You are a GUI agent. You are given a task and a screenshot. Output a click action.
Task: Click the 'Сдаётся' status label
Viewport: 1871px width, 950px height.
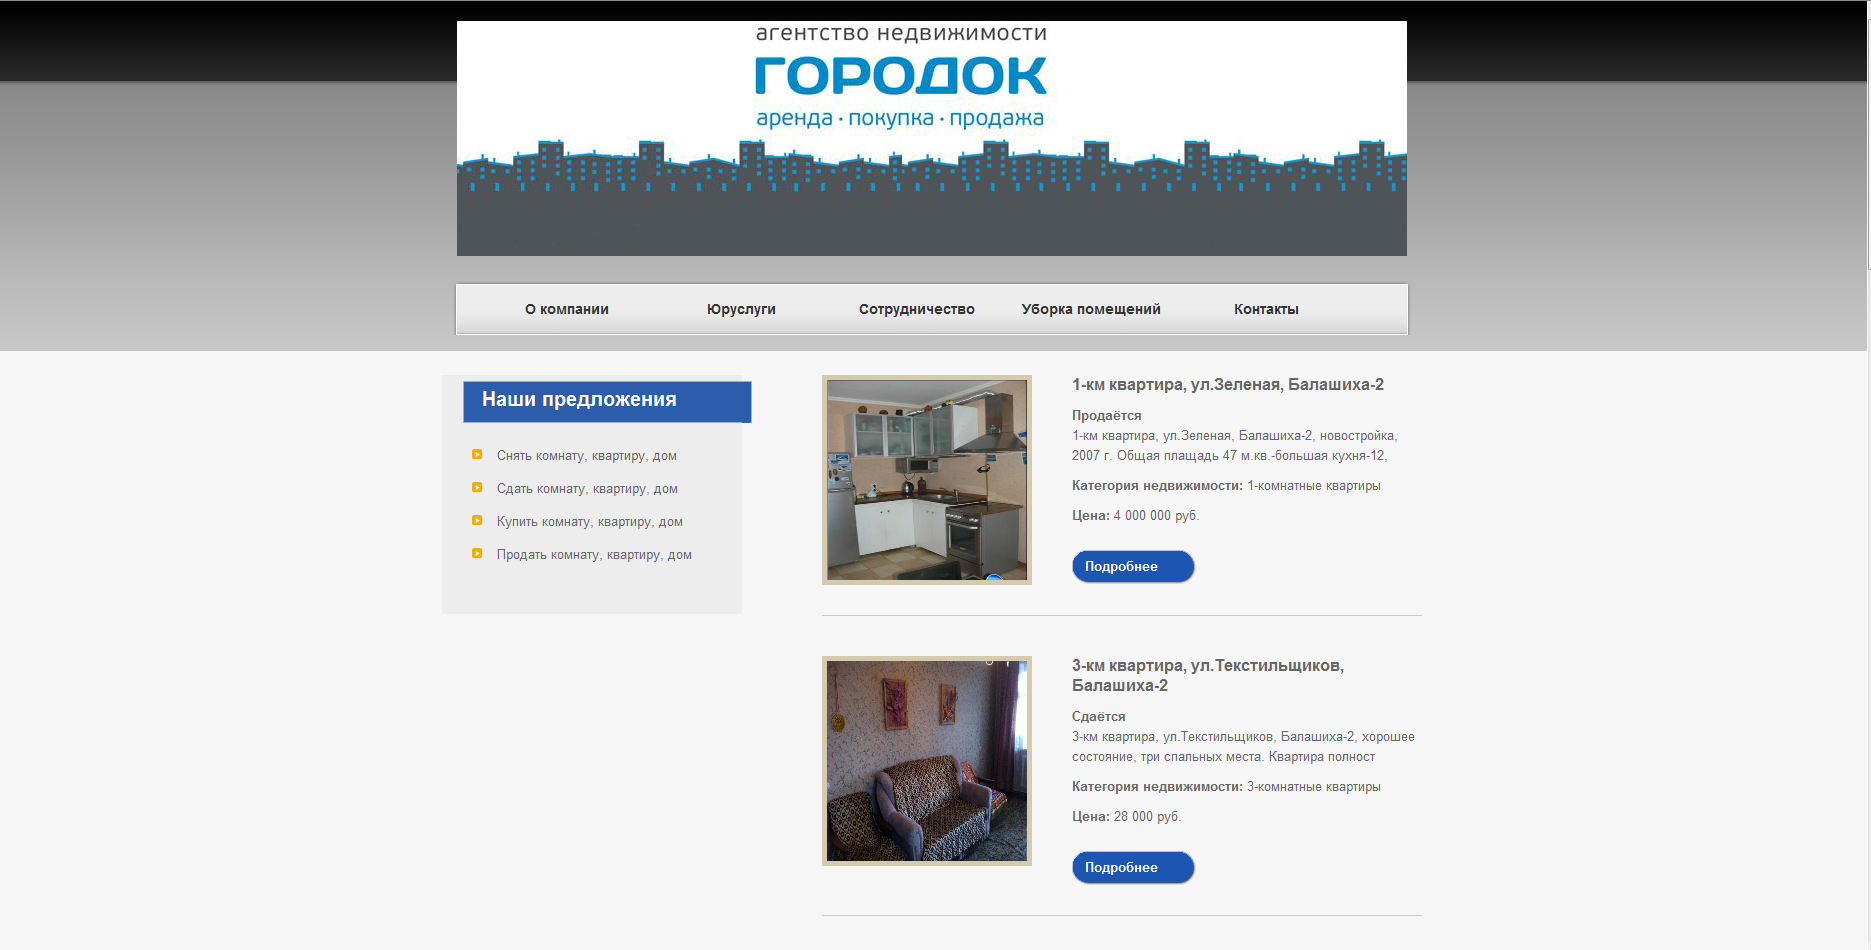coord(1098,717)
